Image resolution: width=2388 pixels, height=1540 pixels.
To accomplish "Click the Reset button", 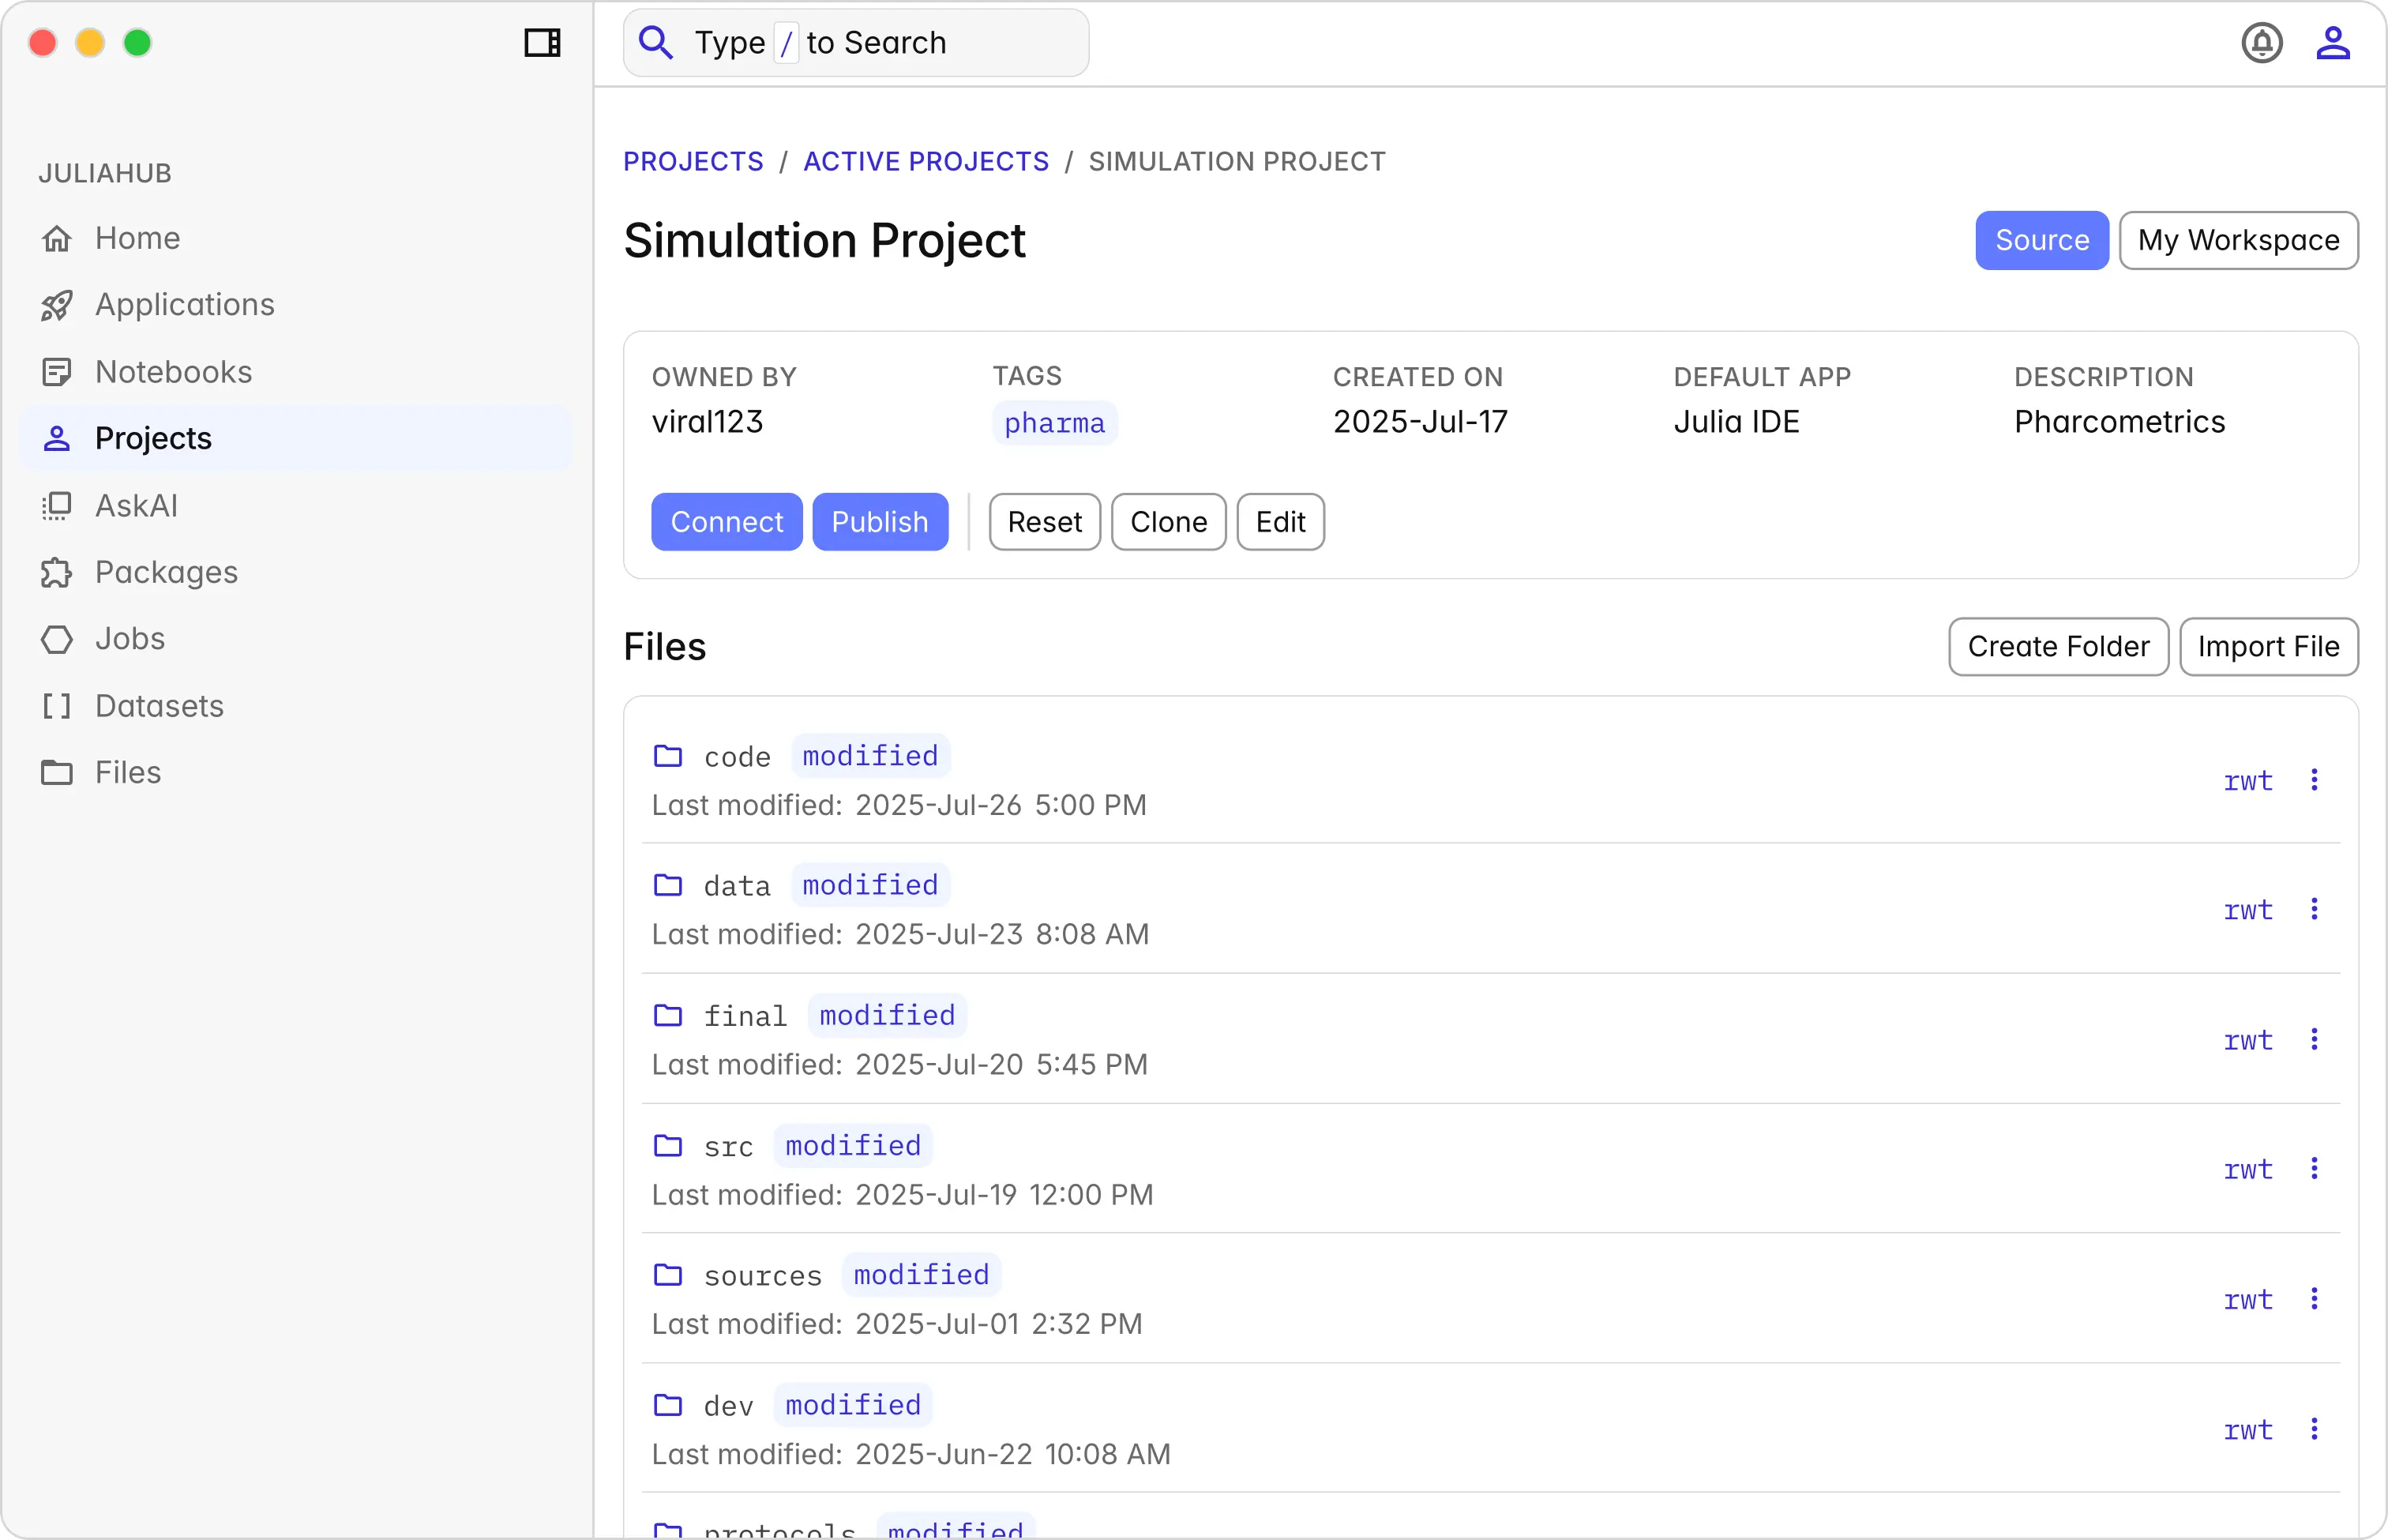I will pyautogui.click(x=1045, y=522).
